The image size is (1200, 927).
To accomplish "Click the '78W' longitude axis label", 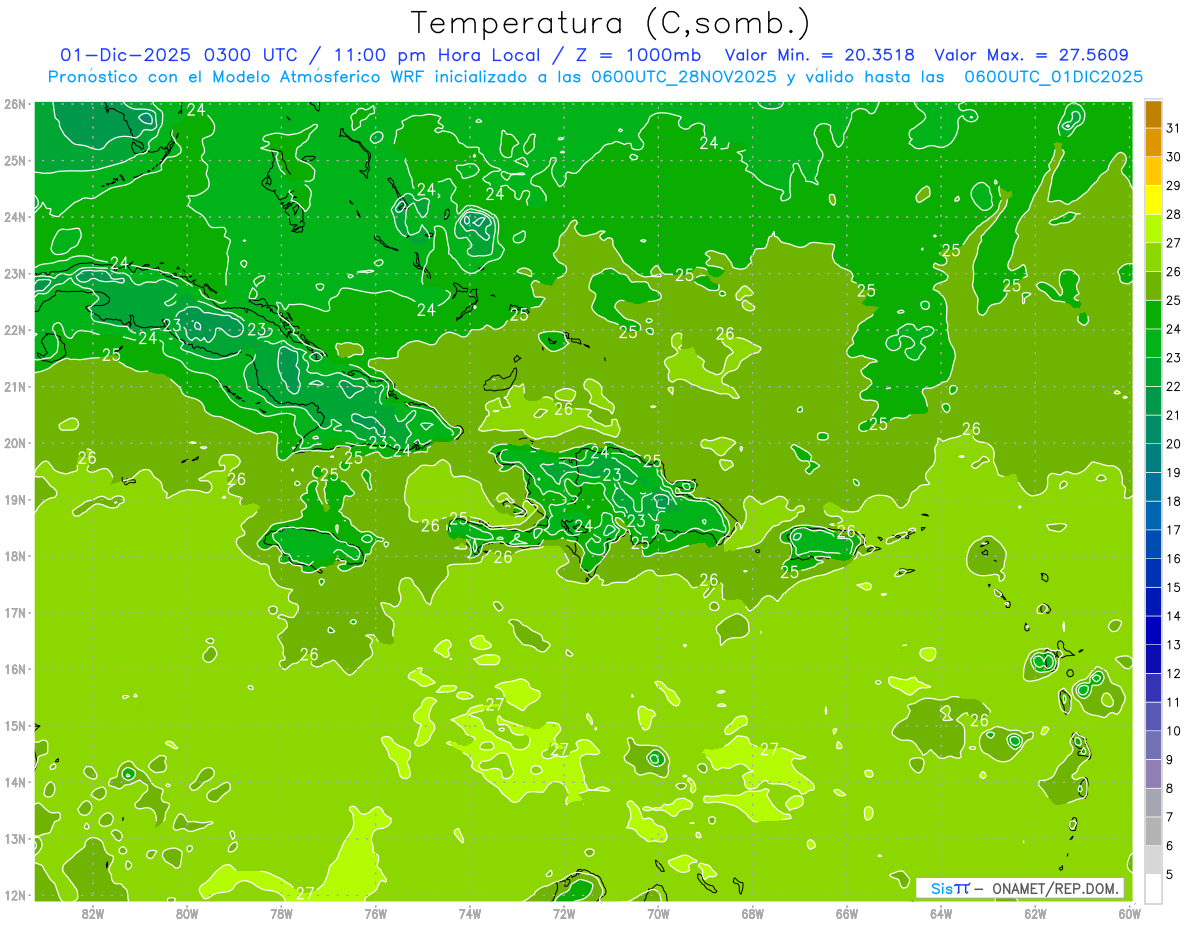I will 281,913.
